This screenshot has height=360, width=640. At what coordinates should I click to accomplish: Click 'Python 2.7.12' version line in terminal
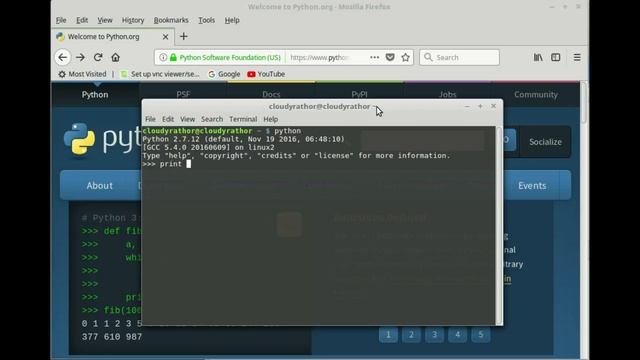coord(244,139)
